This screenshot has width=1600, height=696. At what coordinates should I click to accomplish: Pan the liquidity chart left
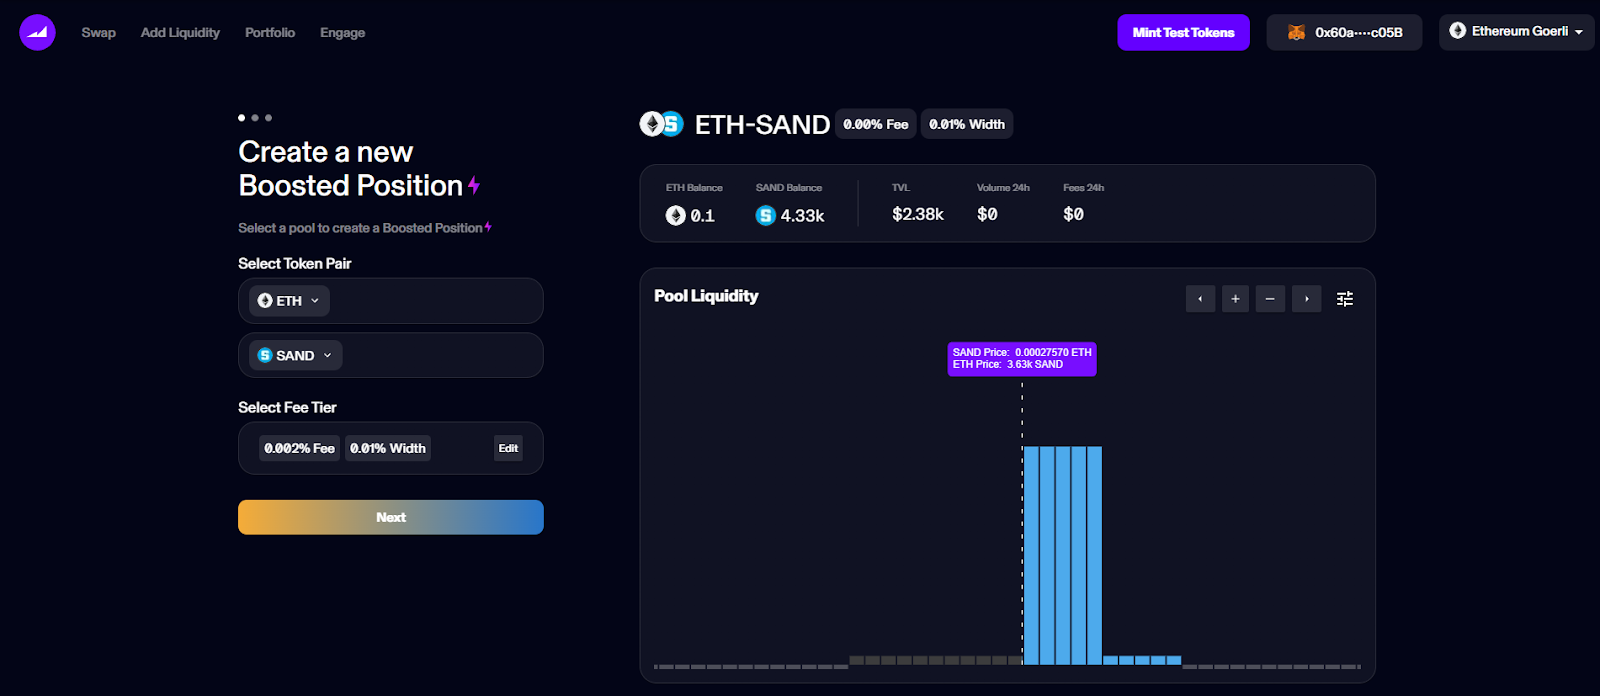pos(1200,299)
